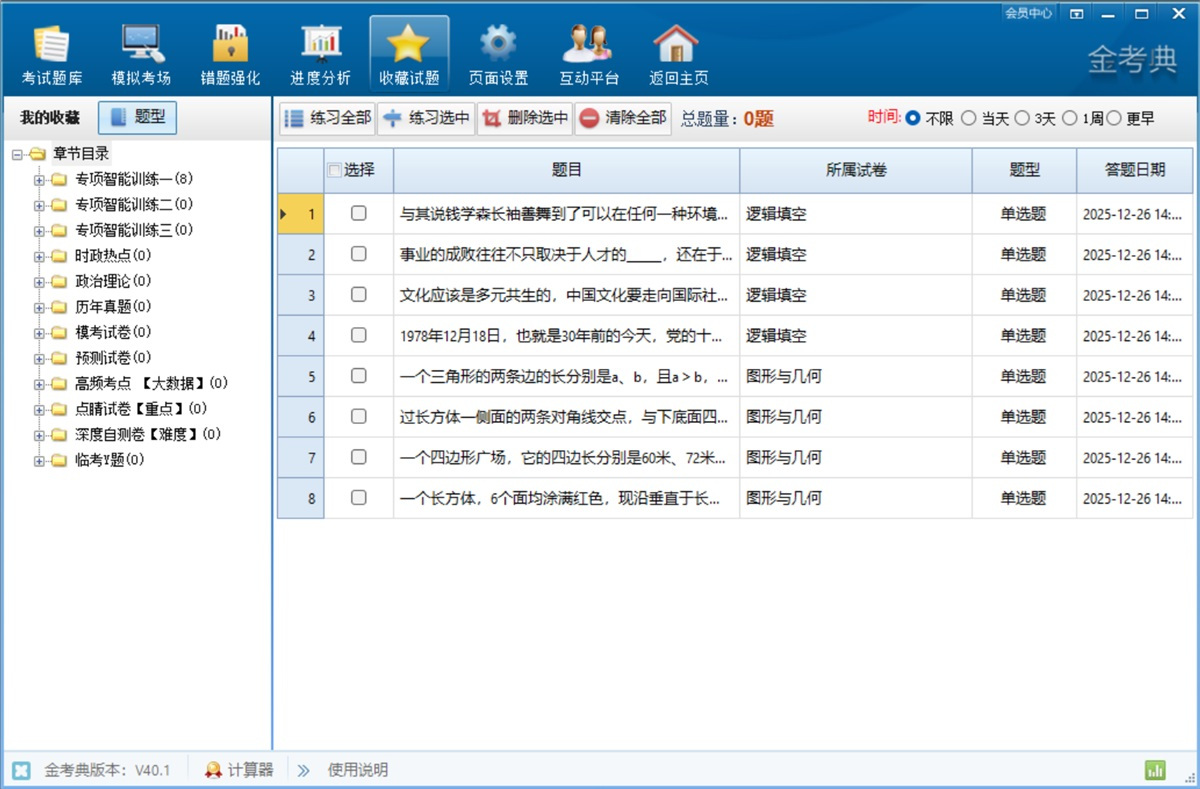Screen dimensions: 1200x789
Task: Click the 练习全部 practice all button
Action: click(328, 118)
